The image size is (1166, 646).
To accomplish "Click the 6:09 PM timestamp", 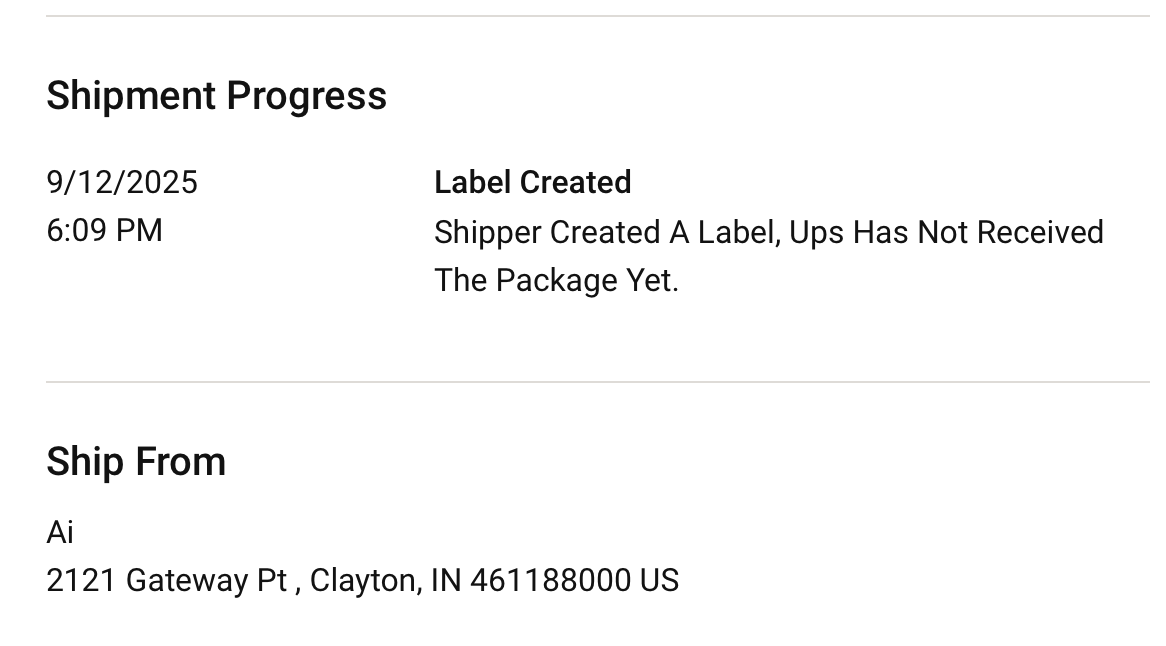I will (104, 231).
